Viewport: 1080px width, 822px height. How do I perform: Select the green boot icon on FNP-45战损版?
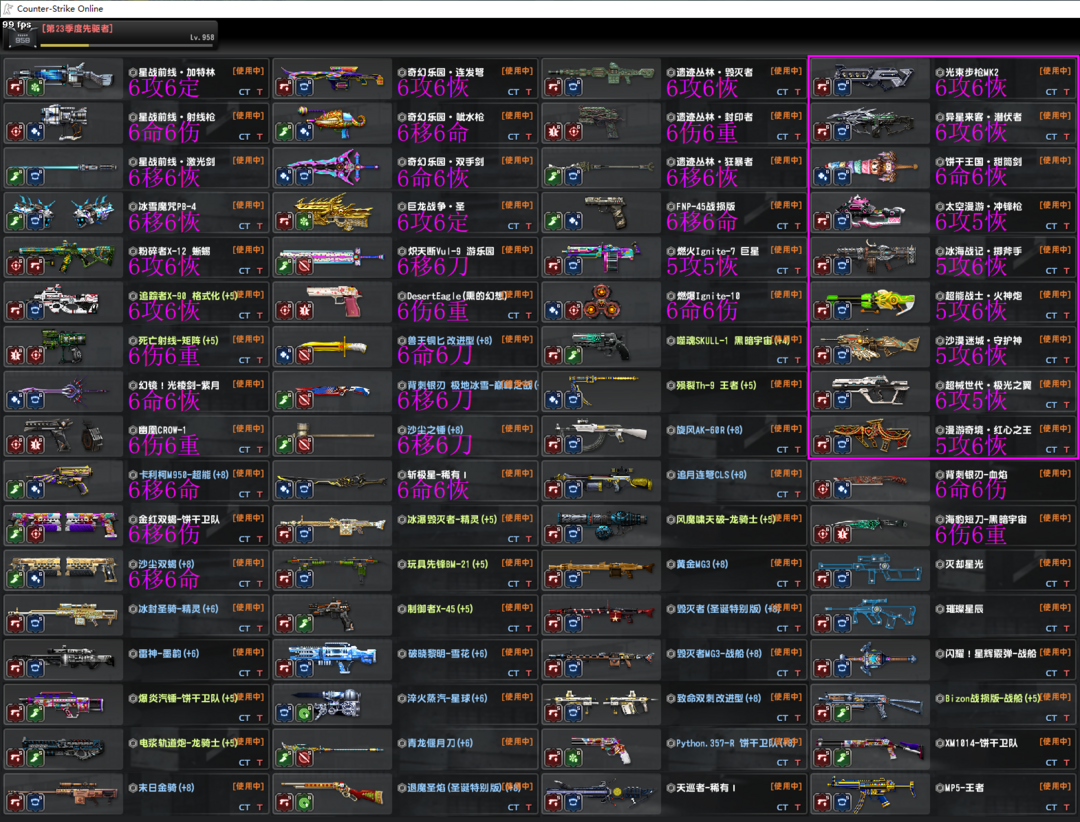(x=554, y=222)
